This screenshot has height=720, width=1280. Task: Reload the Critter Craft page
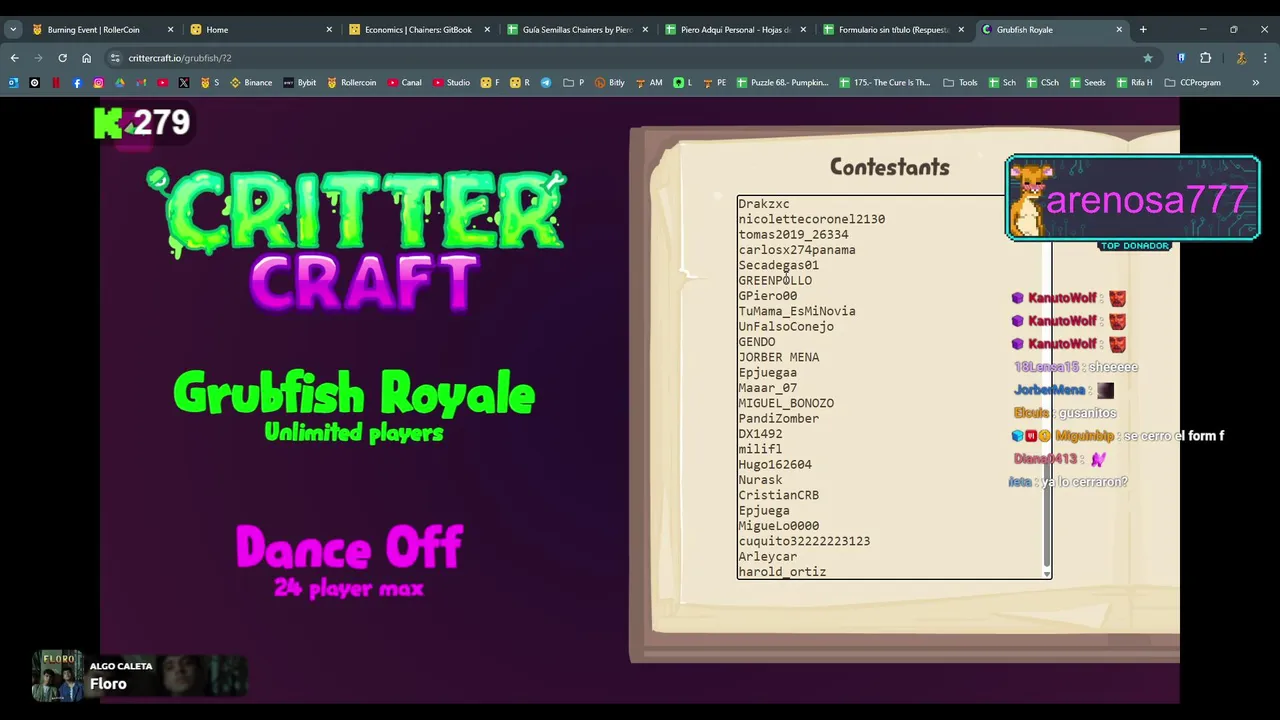click(62, 58)
